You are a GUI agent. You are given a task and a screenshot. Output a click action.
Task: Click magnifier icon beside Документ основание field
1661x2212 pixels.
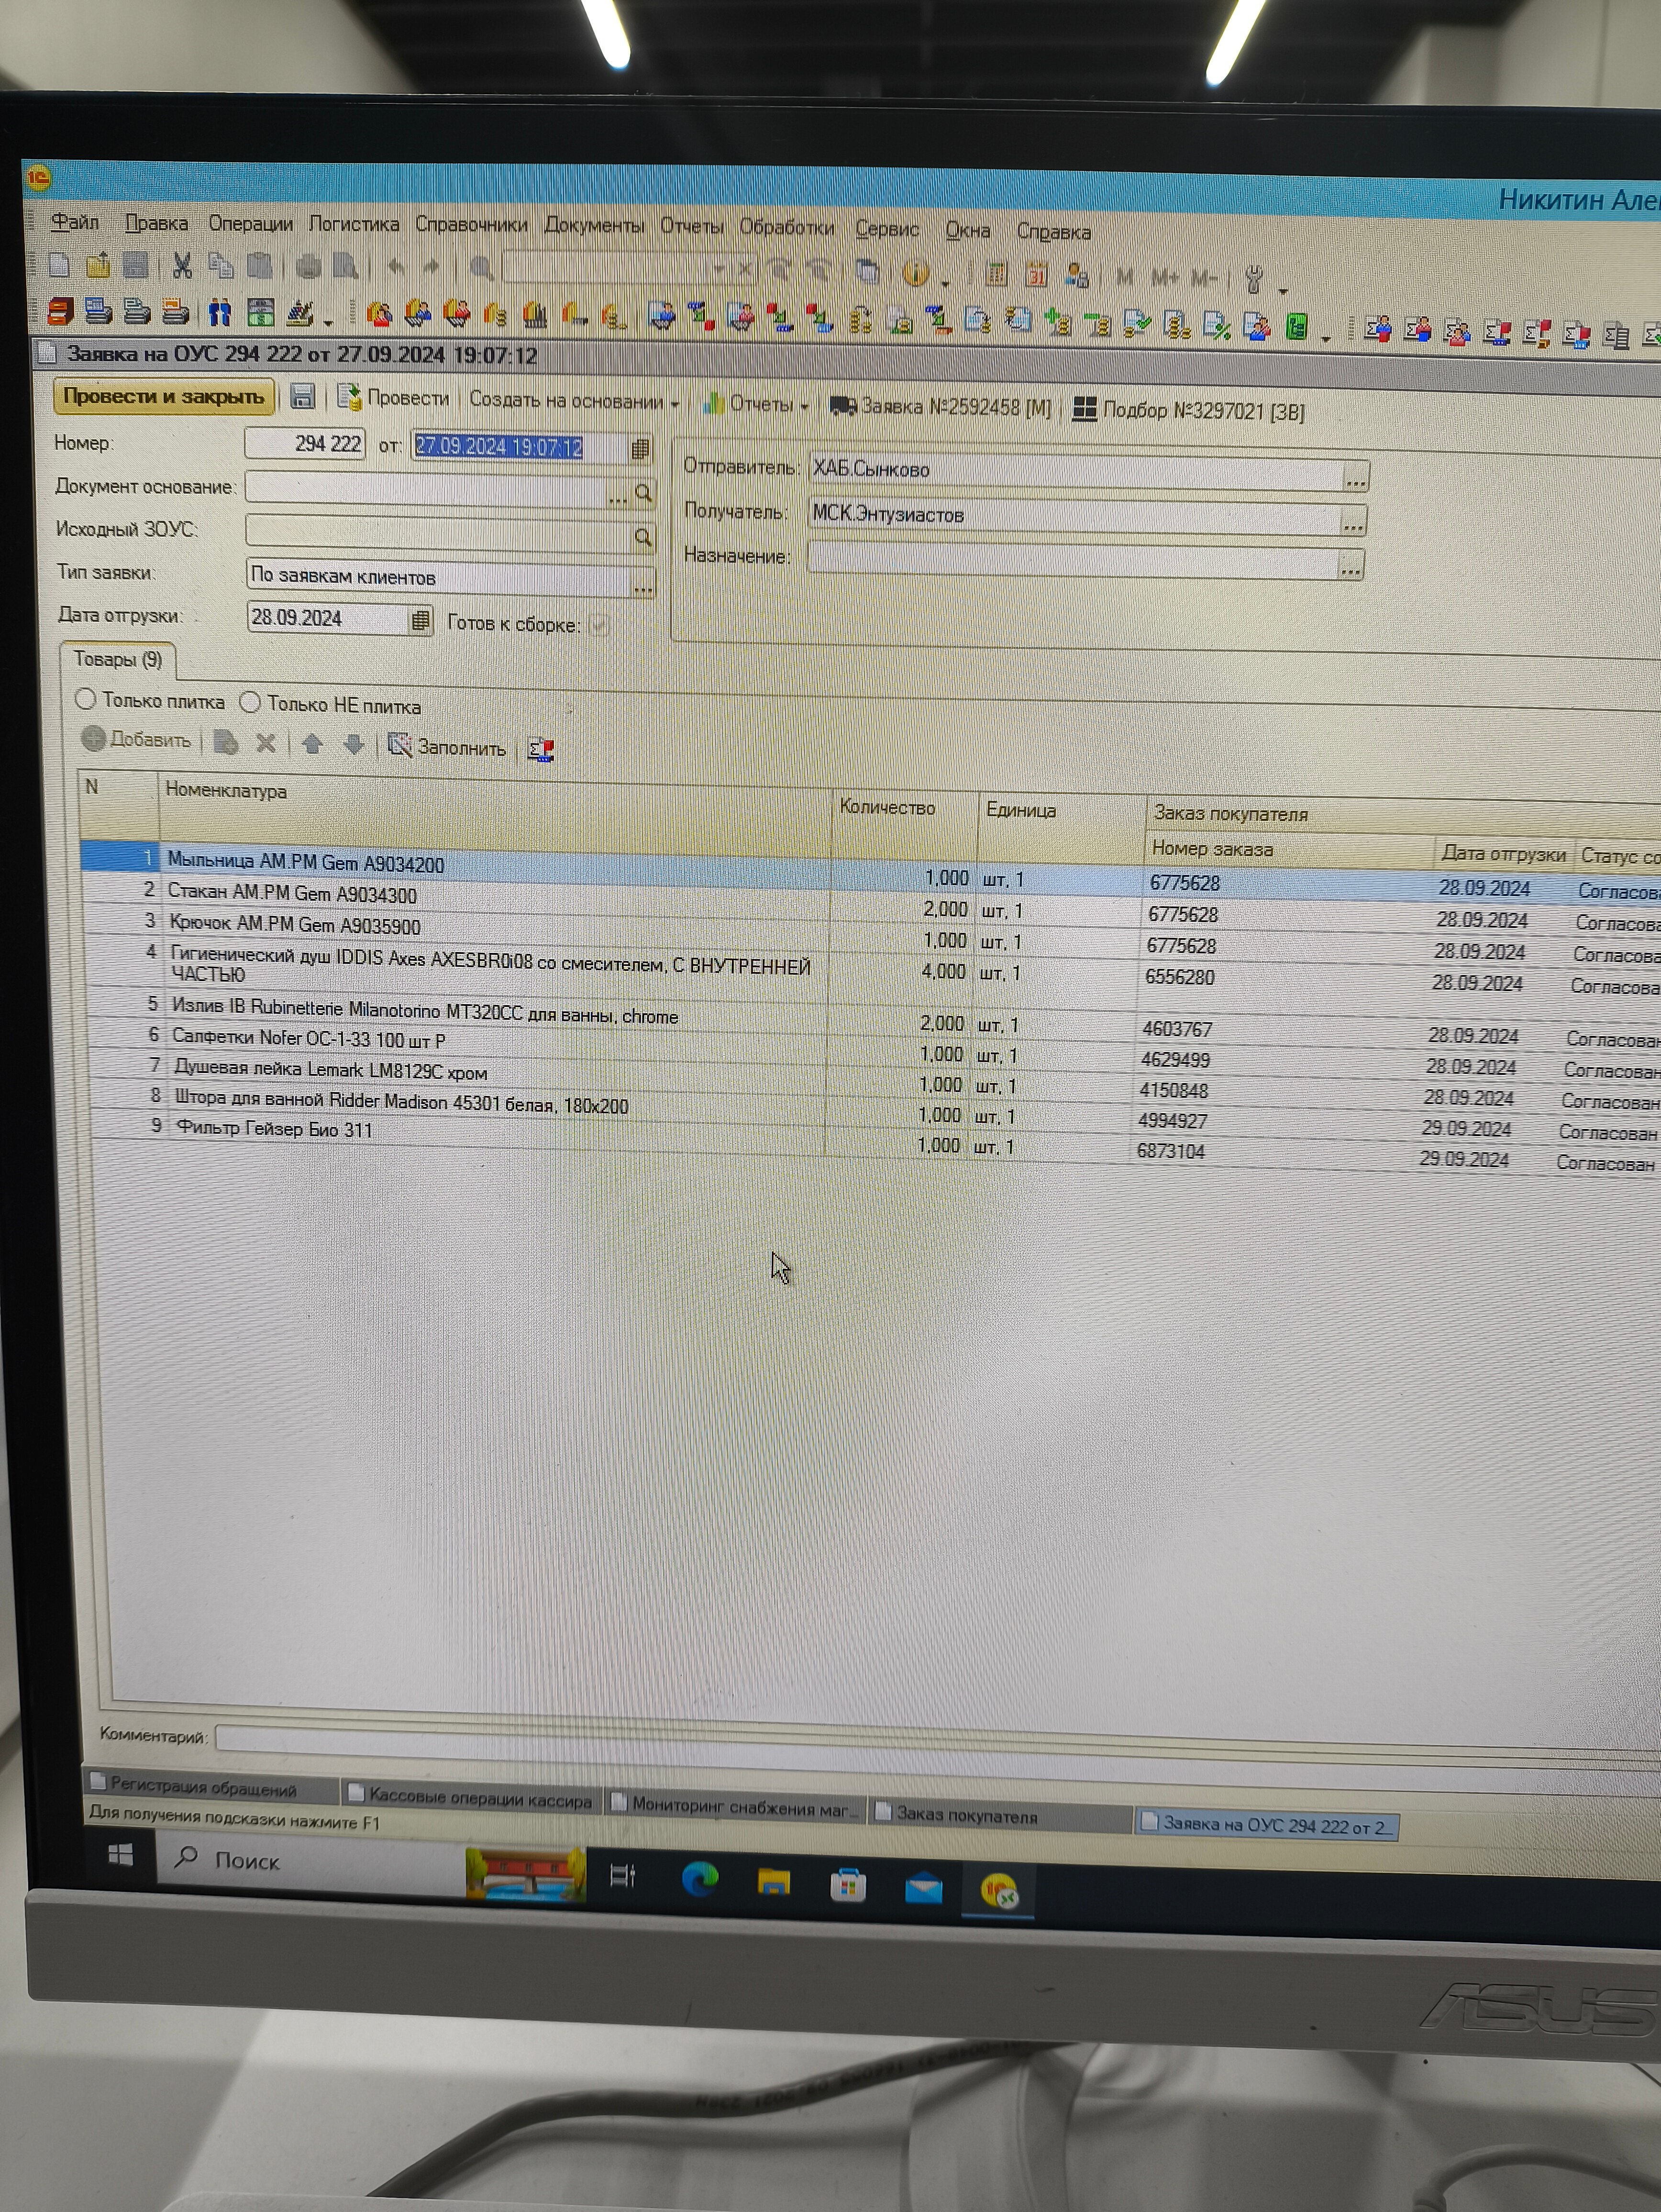point(644,493)
